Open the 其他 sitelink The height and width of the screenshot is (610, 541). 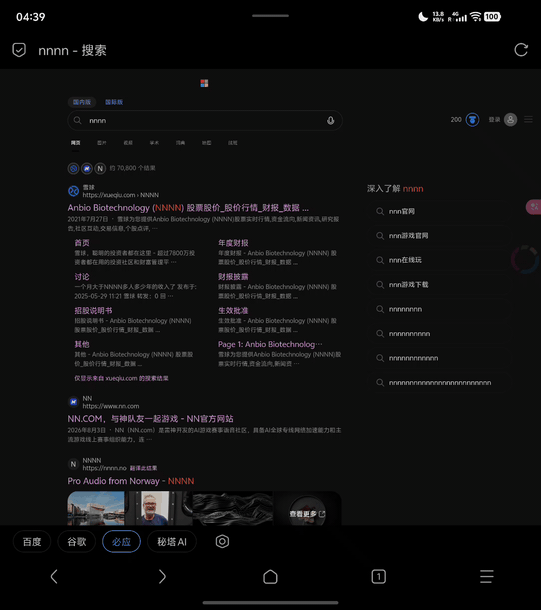coord(82,344)
